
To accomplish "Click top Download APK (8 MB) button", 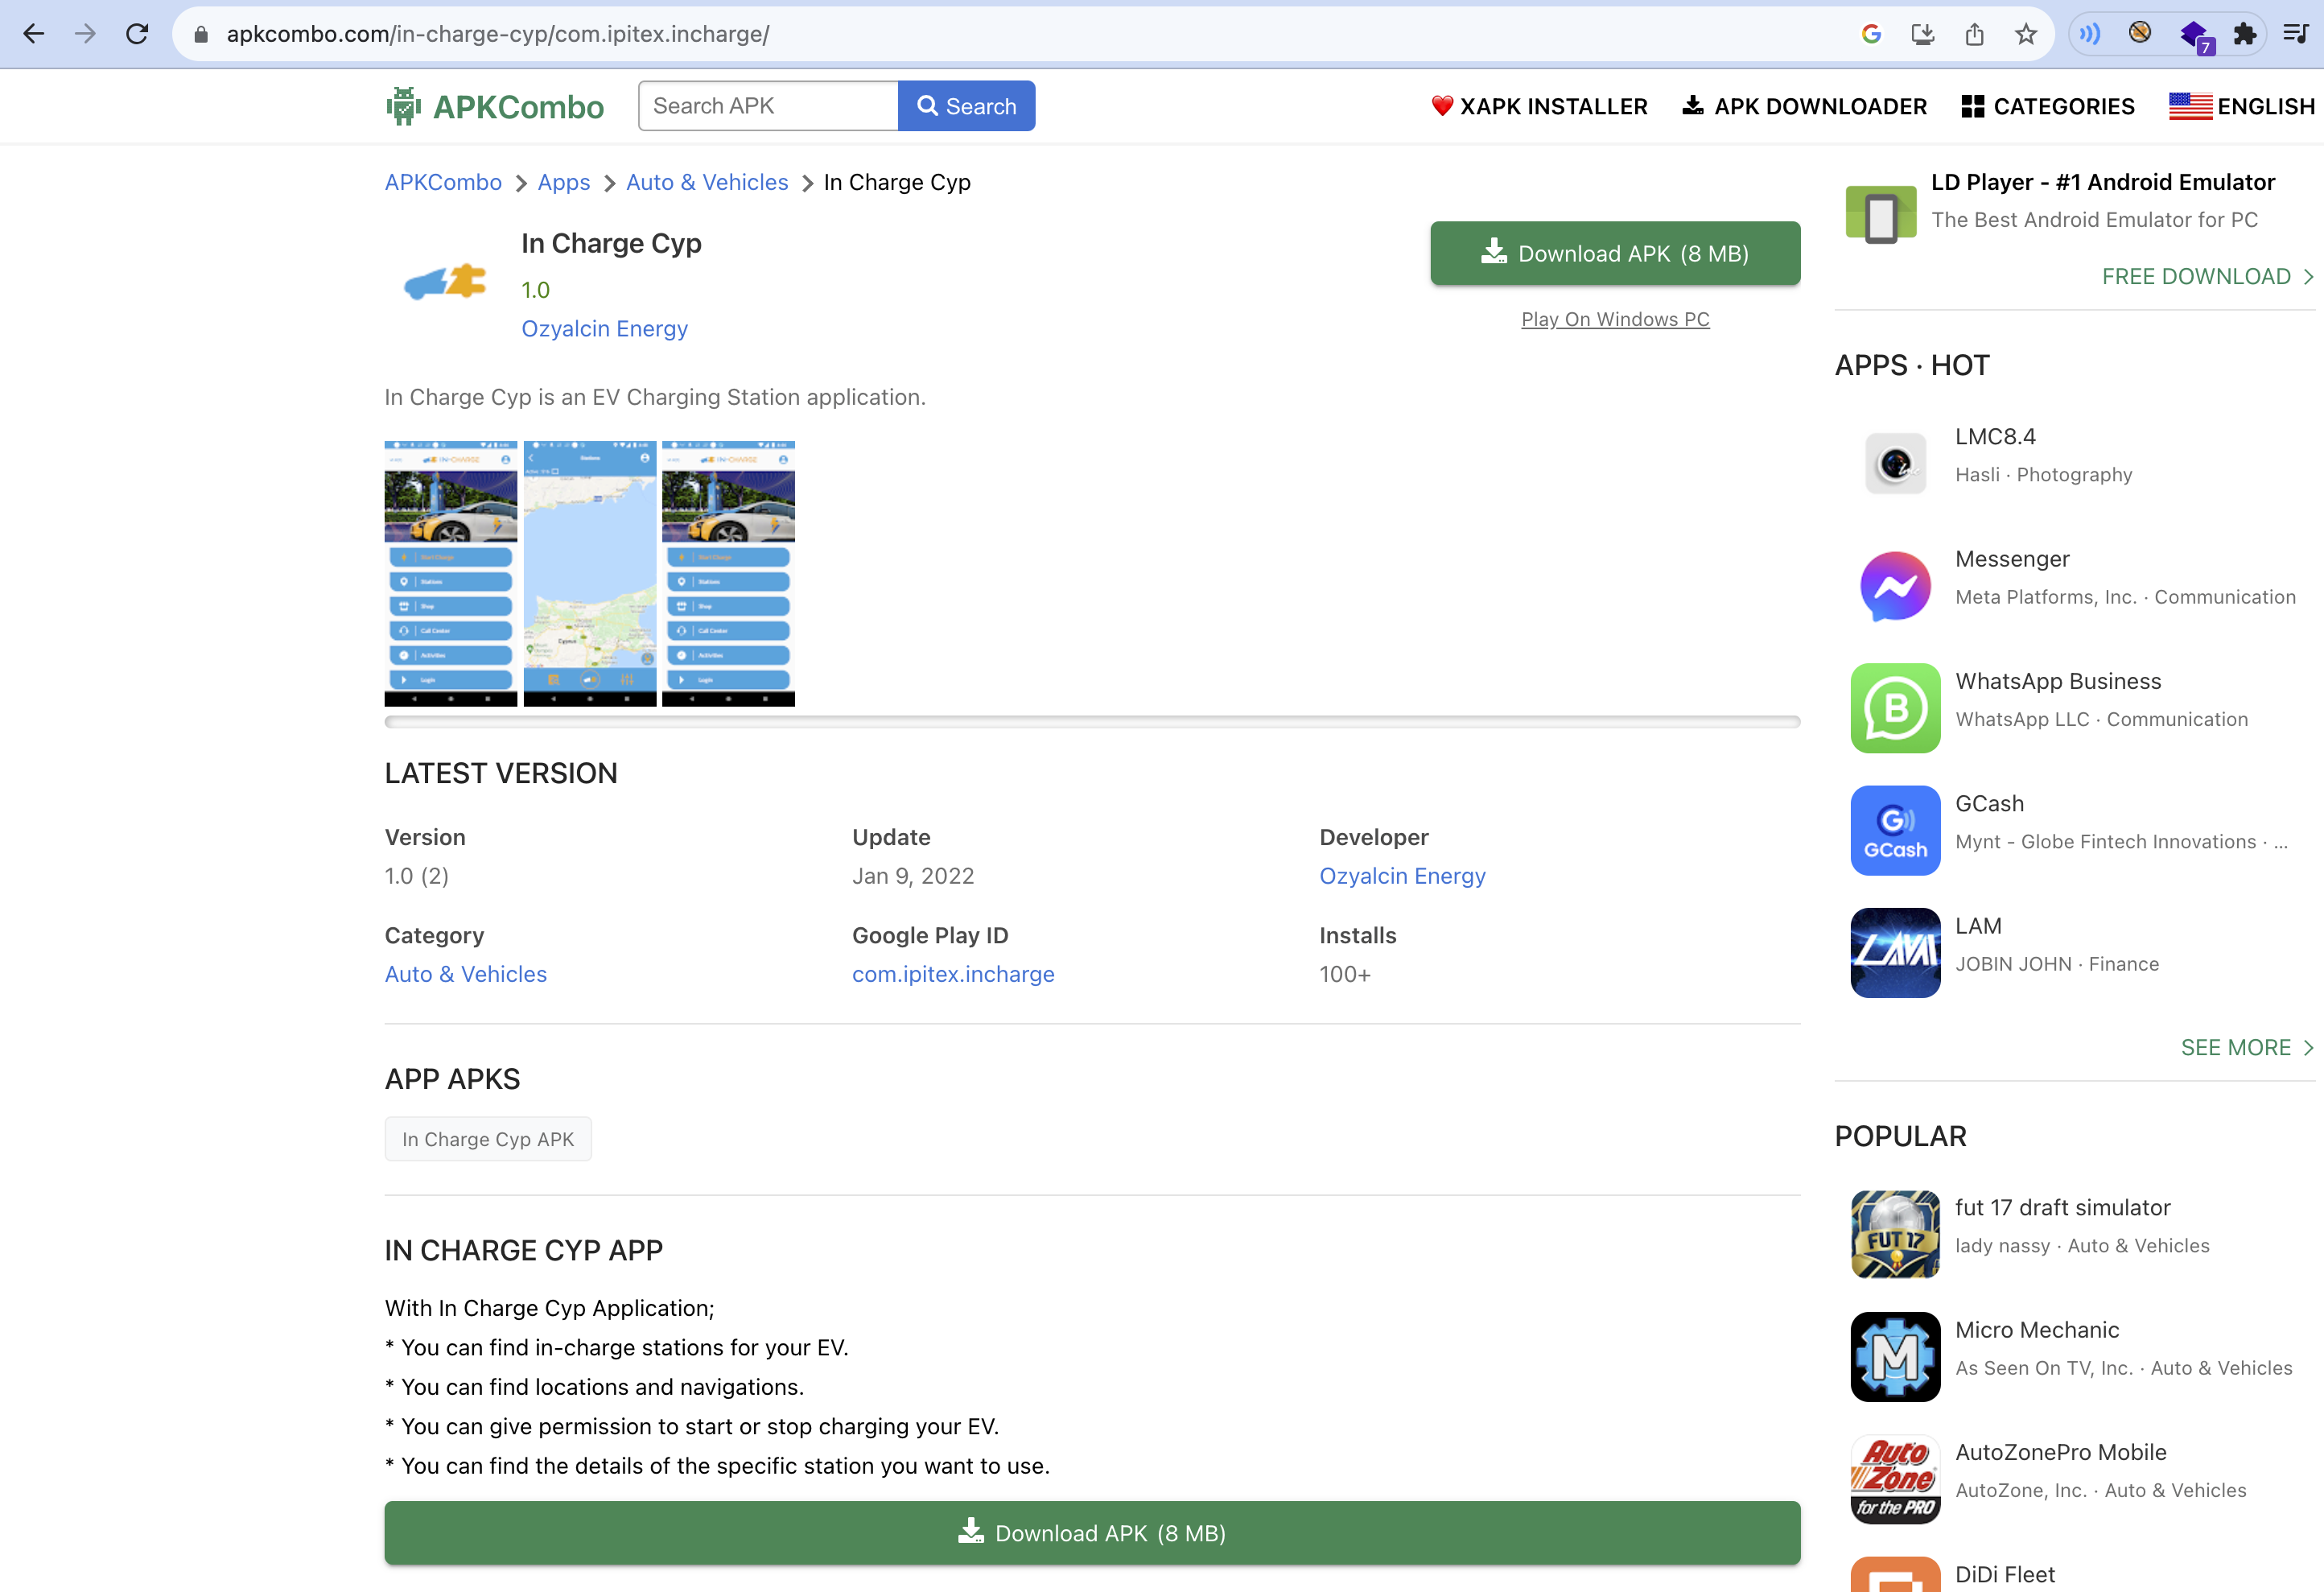I will (1615, 253).
